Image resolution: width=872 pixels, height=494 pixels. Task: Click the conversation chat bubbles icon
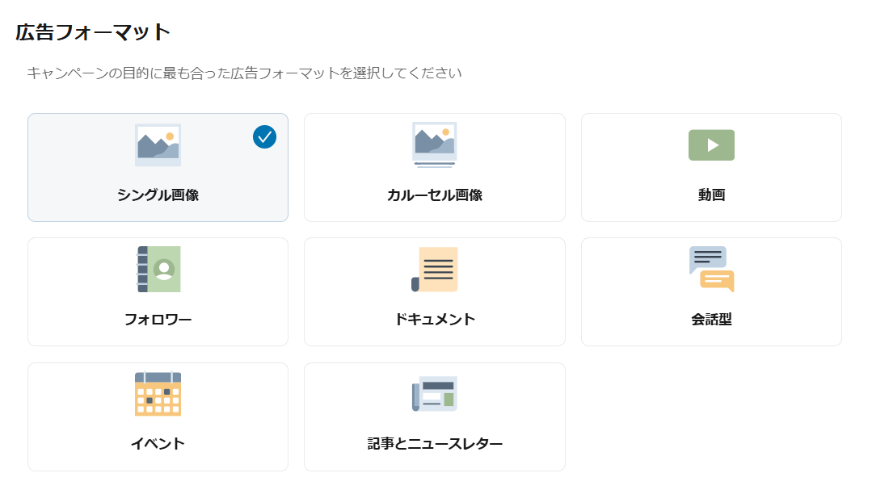[711, 269]
